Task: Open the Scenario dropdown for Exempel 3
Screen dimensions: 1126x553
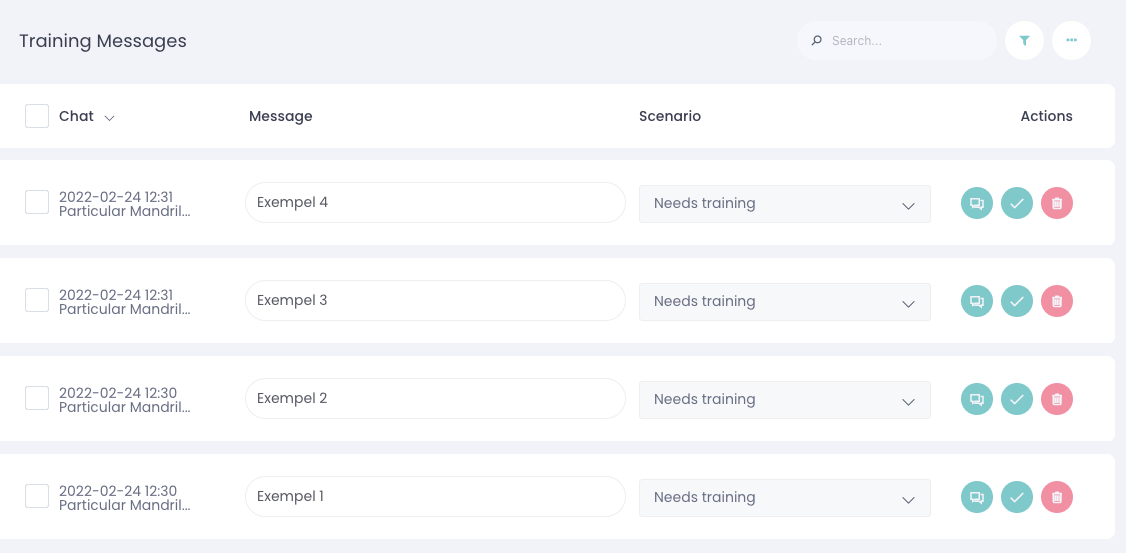Action: tap(784, 302)
